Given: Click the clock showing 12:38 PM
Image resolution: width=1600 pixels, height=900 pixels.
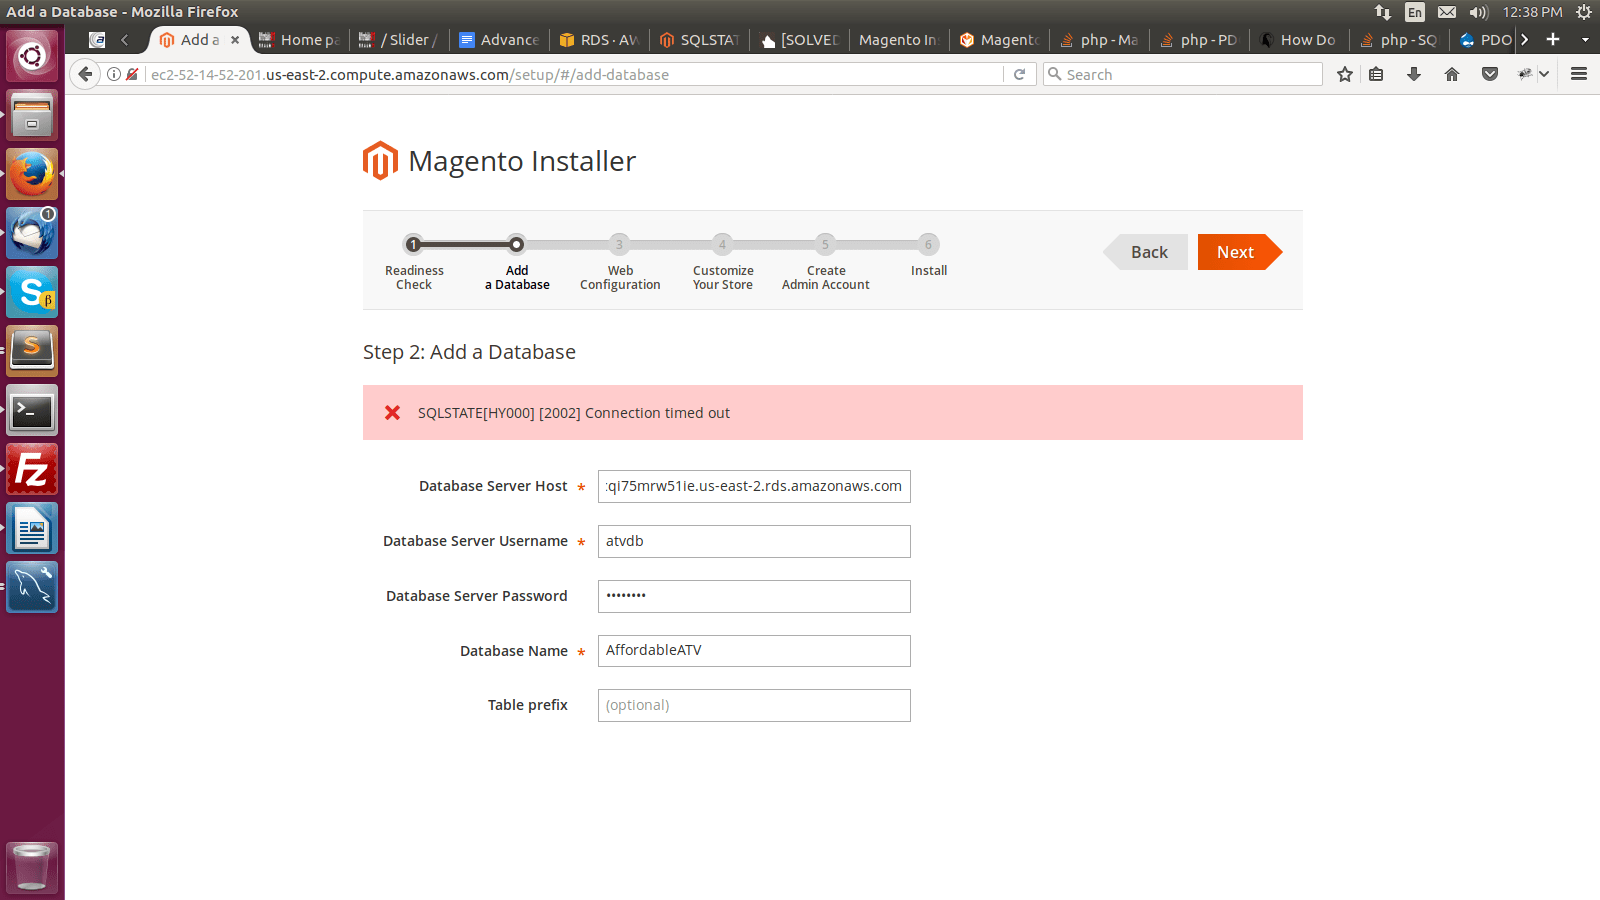Looking at the screenshot, I should click(x=1532, y=12).
